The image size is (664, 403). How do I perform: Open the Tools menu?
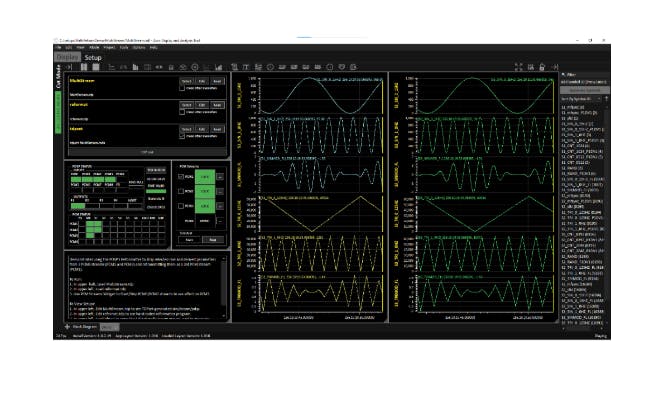pyautogui.click(x=124, y=47)
